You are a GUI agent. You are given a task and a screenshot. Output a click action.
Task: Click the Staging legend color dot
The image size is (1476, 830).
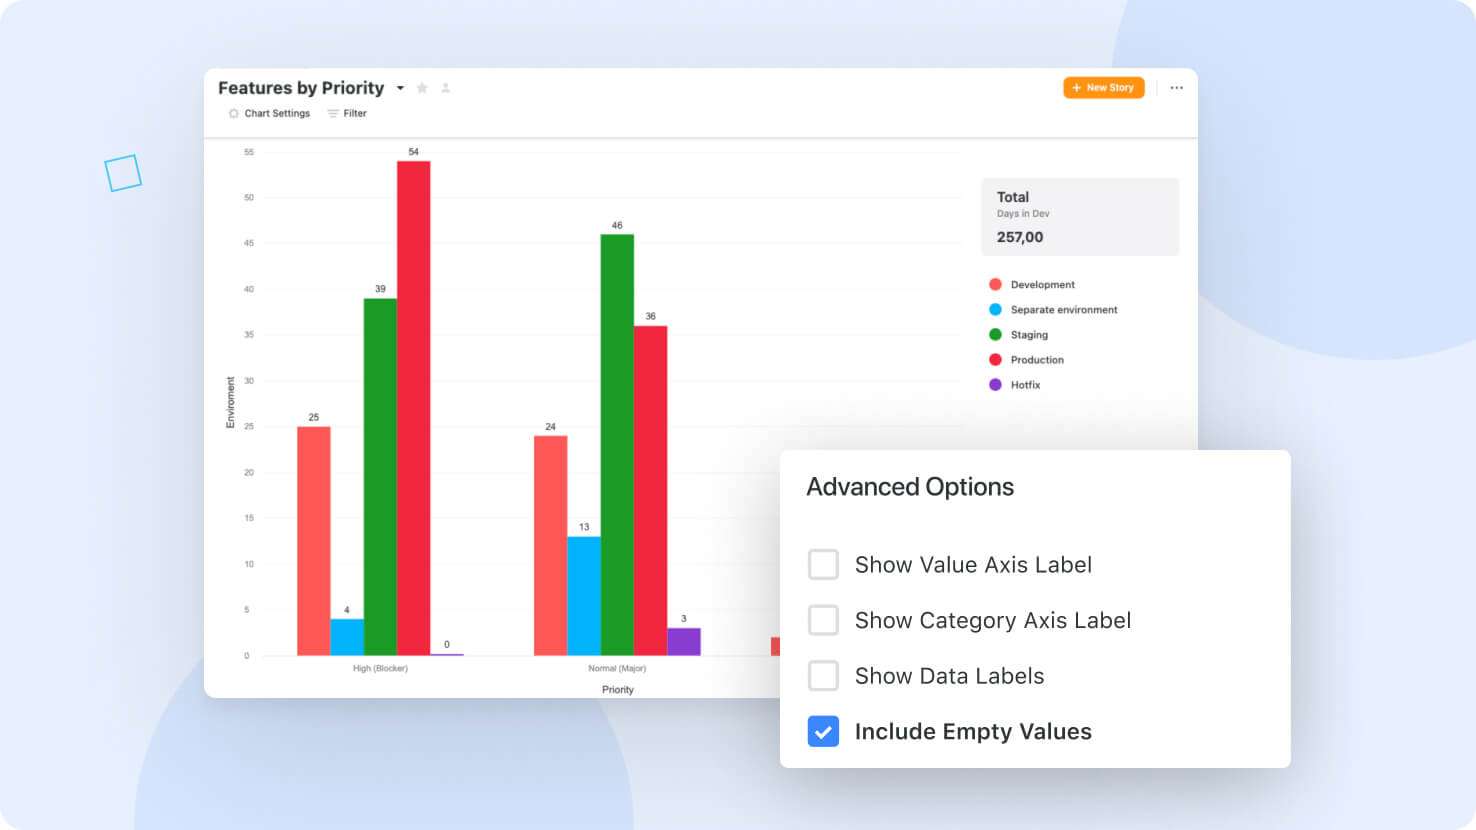(x=995, y=335)
